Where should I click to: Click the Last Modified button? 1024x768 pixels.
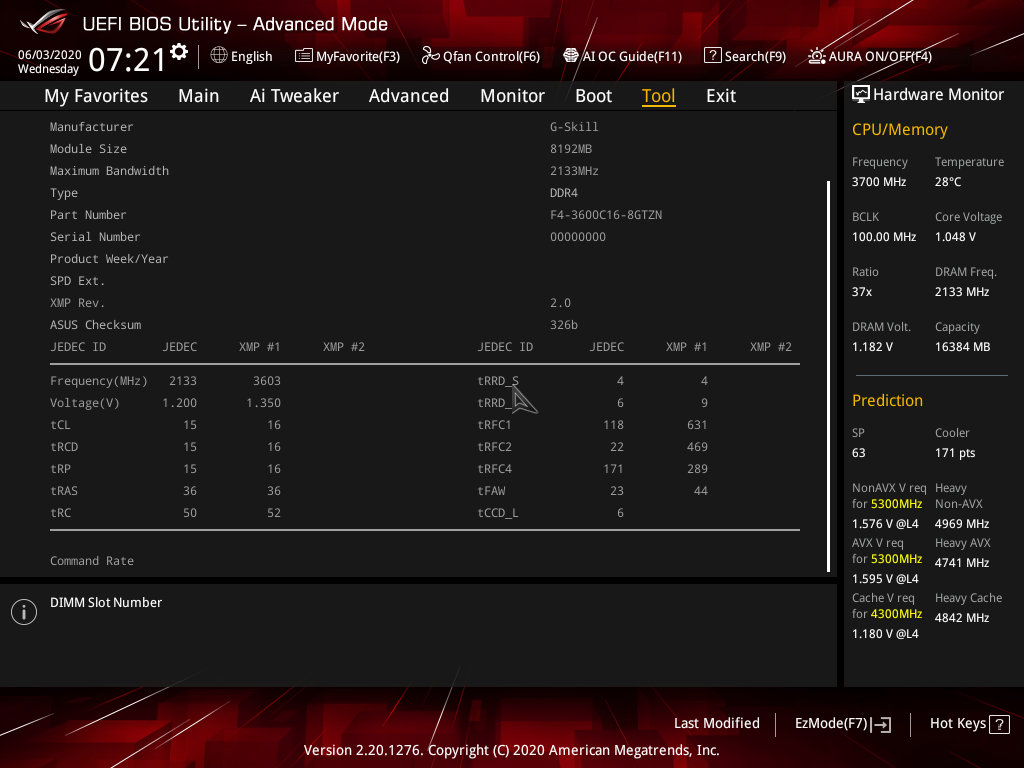click(x=716, y=723)
